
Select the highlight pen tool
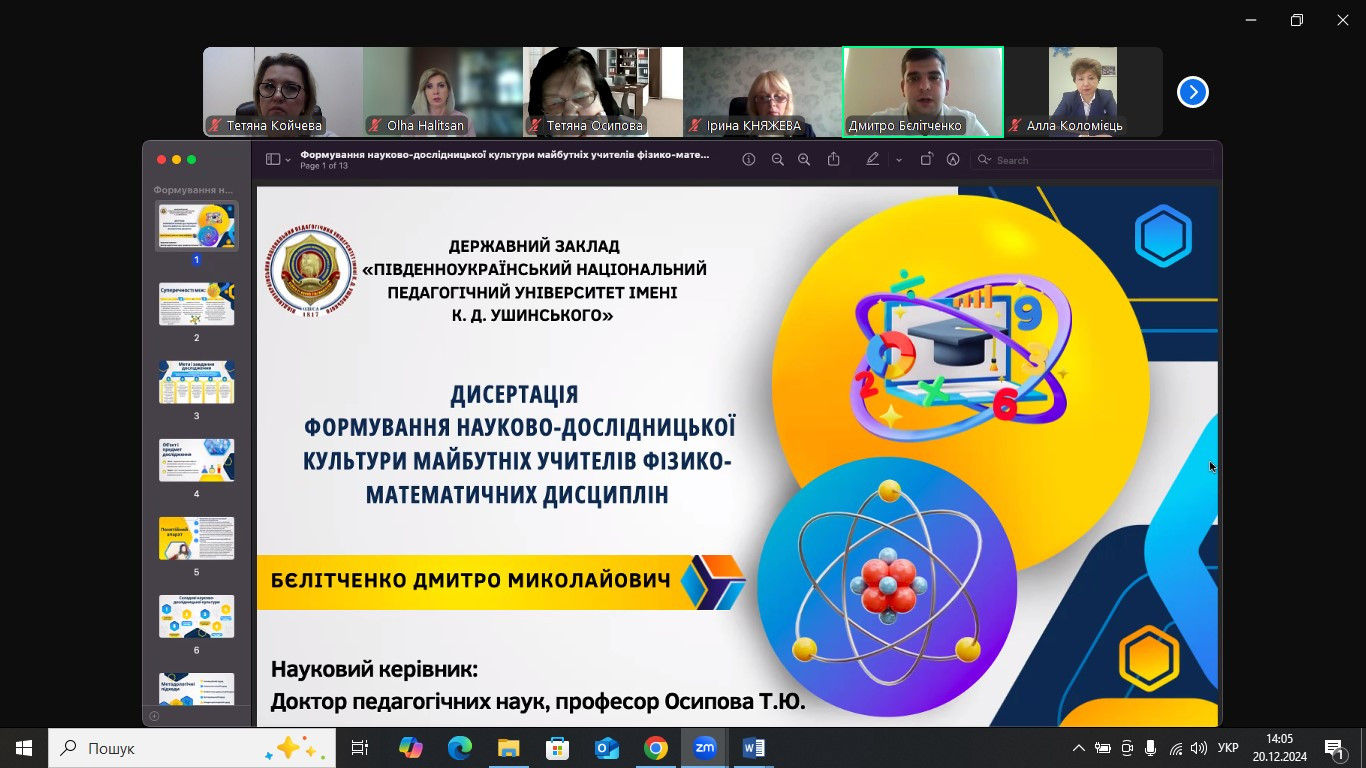(x=872, y=159)
